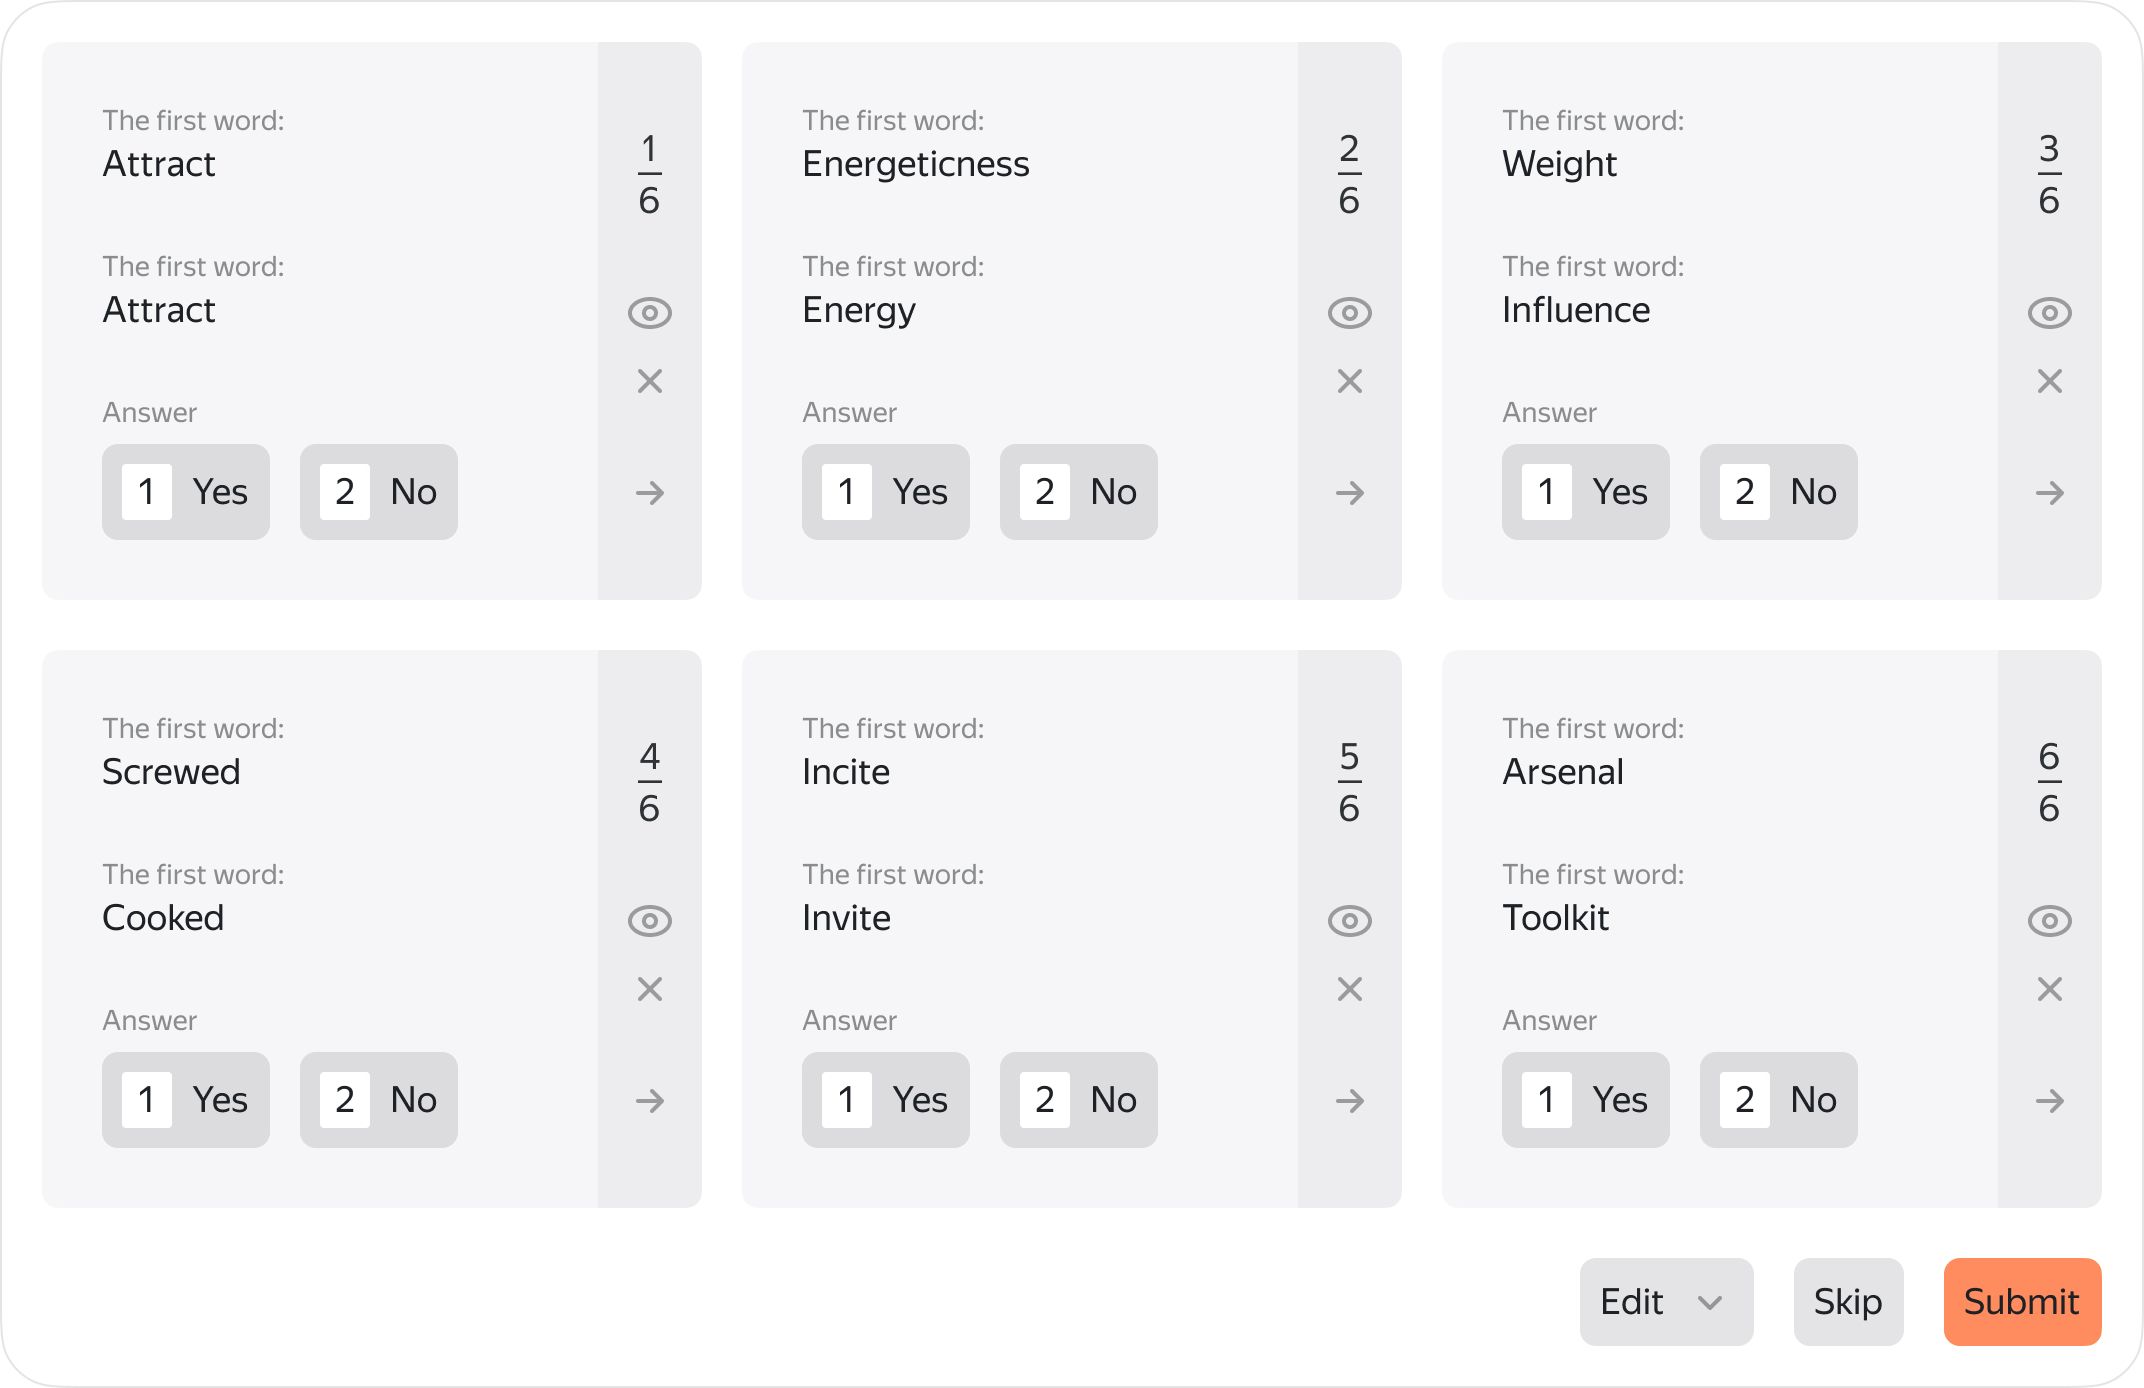The image size is (2144, 1388).
Task: Skip this task set
Action: click(x=1848, y=1302)
